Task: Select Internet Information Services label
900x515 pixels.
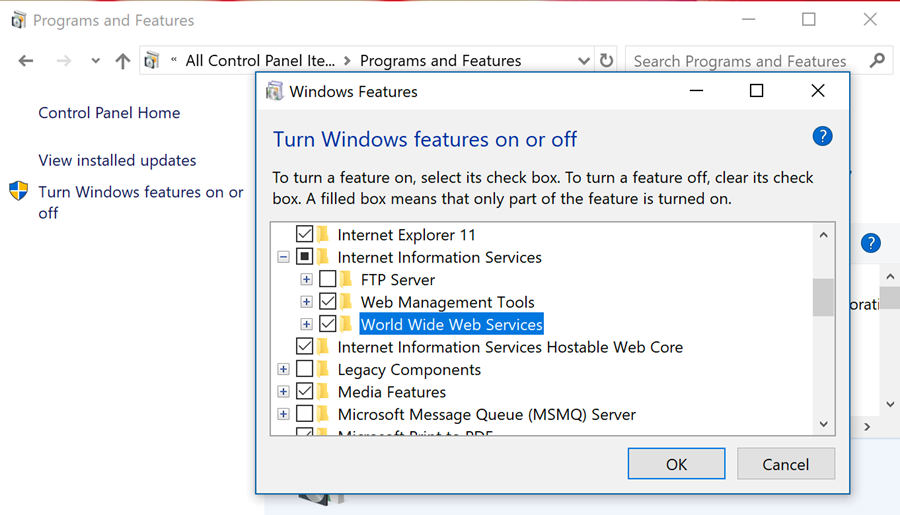Action: point(440,257)
